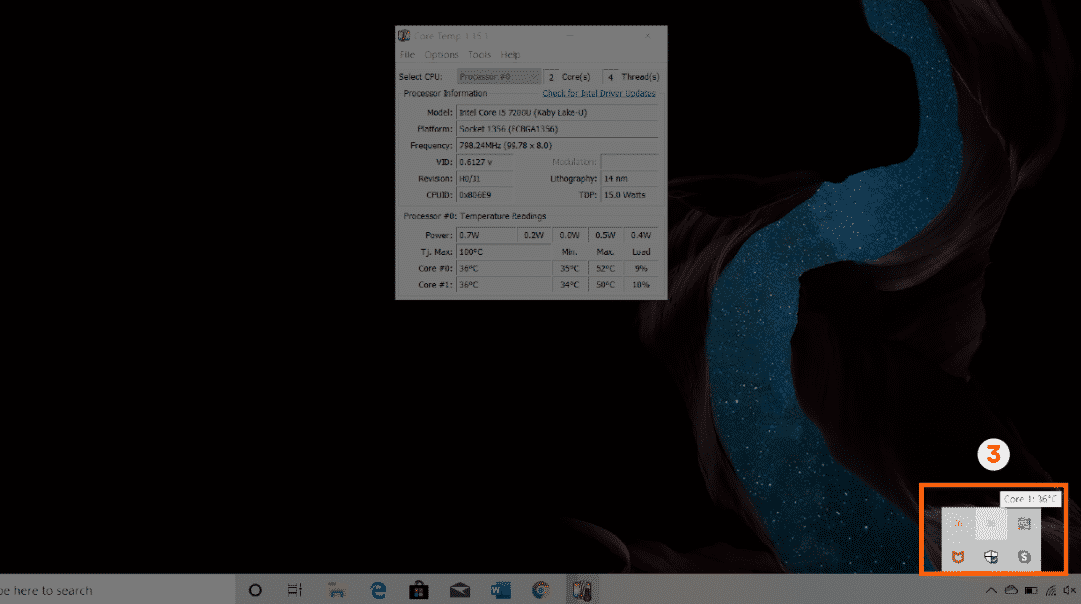This screenshot has height=604, width=1081.
Task: Click the Tj. Max value 100°C
Action: (503, 252)
